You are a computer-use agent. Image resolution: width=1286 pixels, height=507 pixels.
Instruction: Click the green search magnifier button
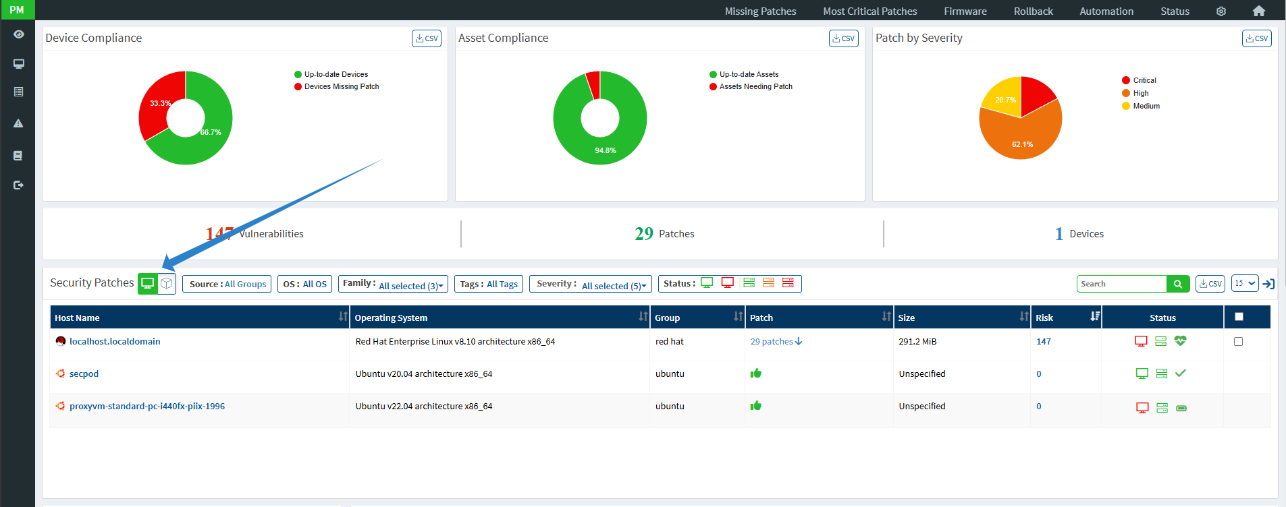coord(1178,284)
